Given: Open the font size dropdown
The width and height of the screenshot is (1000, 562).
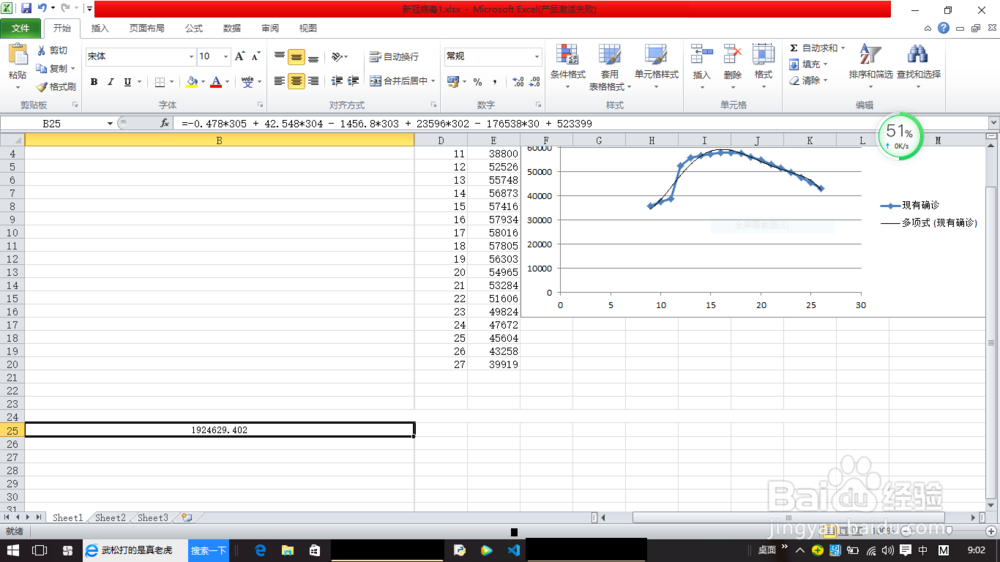Looking at the screenshot, I should [225, 57].
